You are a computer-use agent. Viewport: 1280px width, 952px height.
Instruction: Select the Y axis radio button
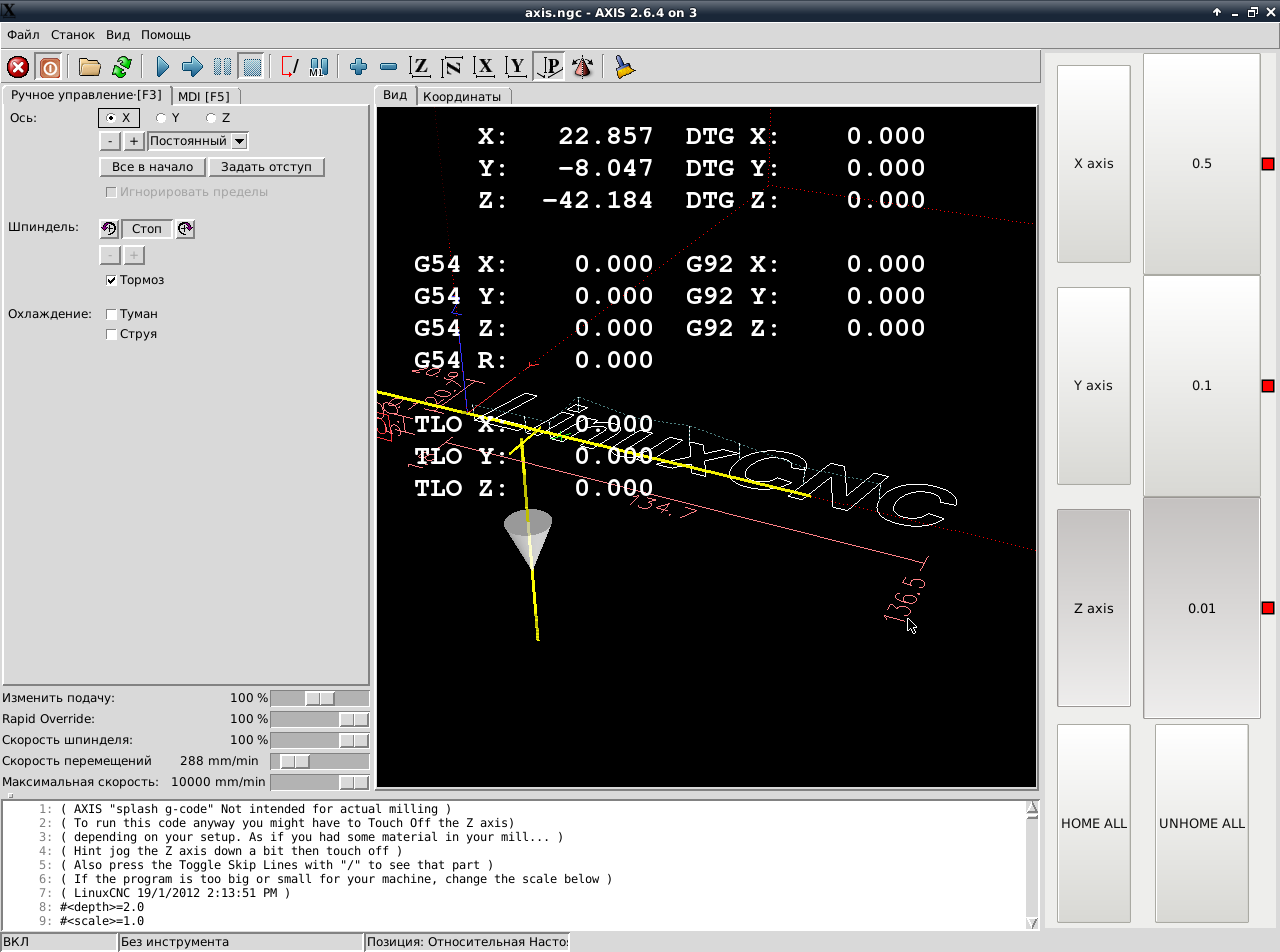[161, 118]
